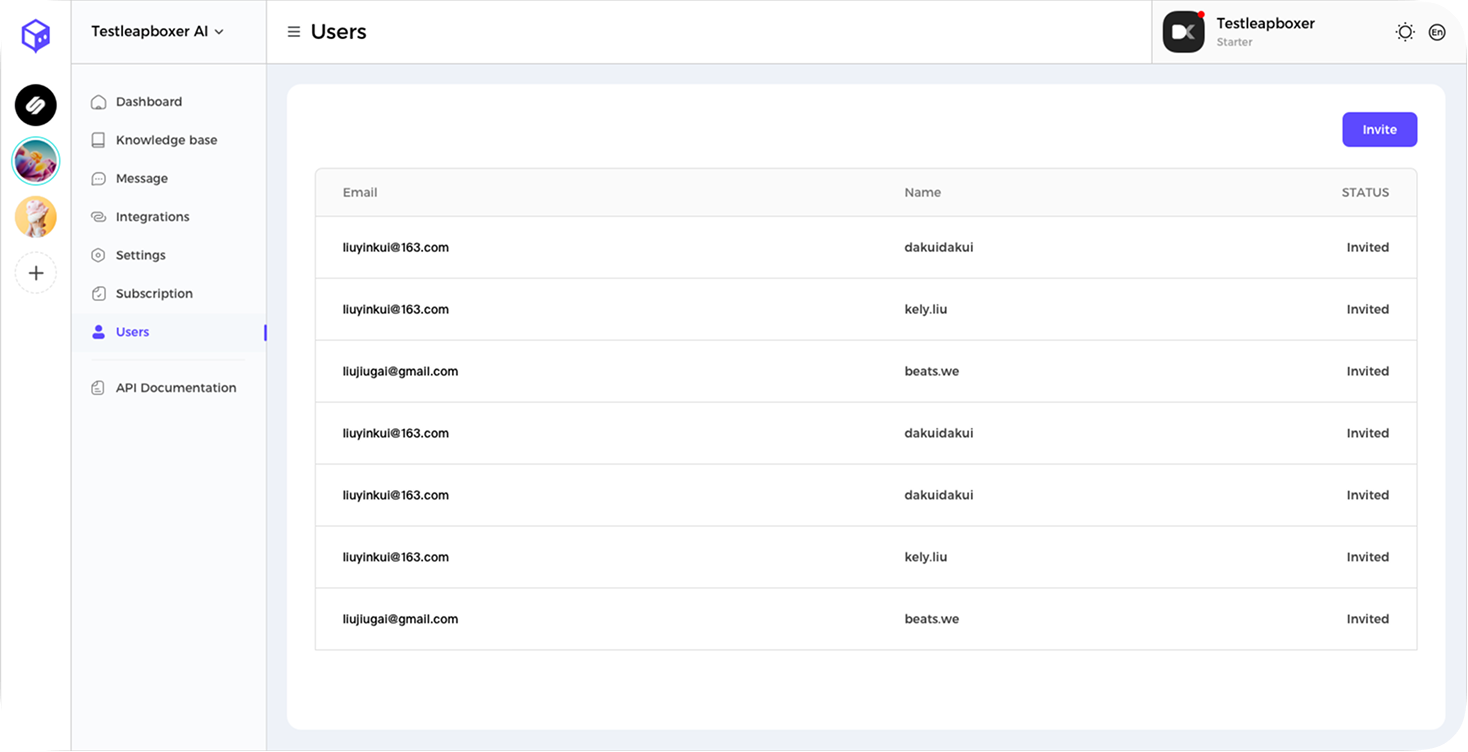Select the statue avatar workspace

[x=36, y=217]
